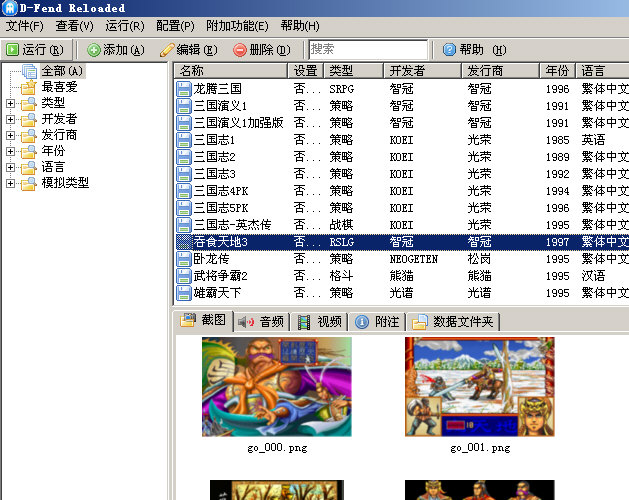Expand the 年份 tree node
Image resolution: width=629 pixels, height=500 pixels.
(x=10, y=151)
